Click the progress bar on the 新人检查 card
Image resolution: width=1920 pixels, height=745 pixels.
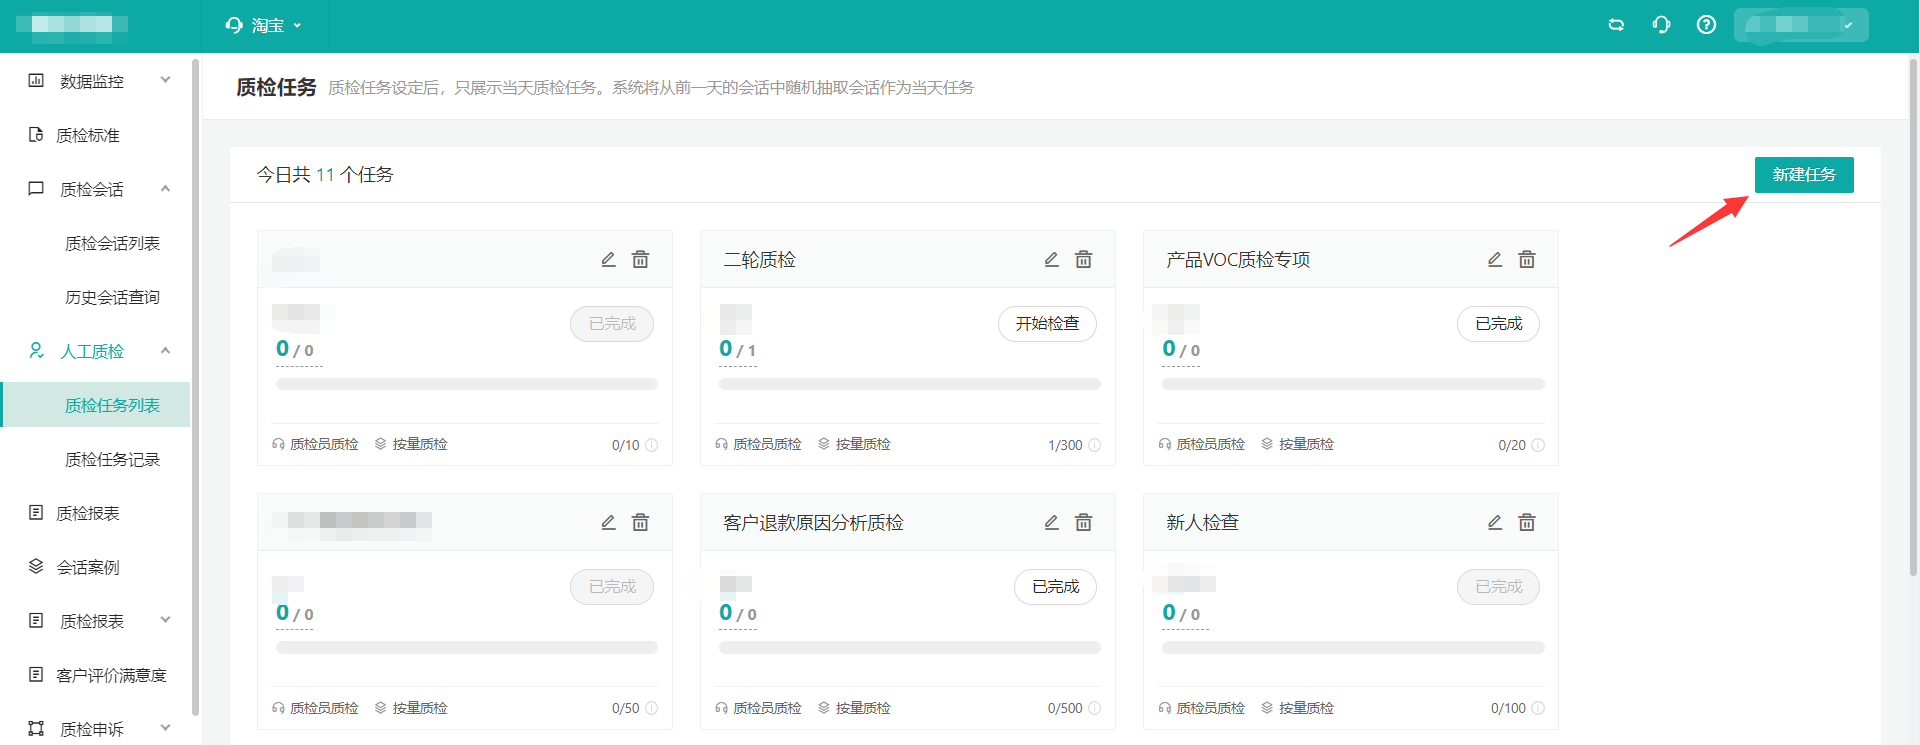click(1353, 648)
